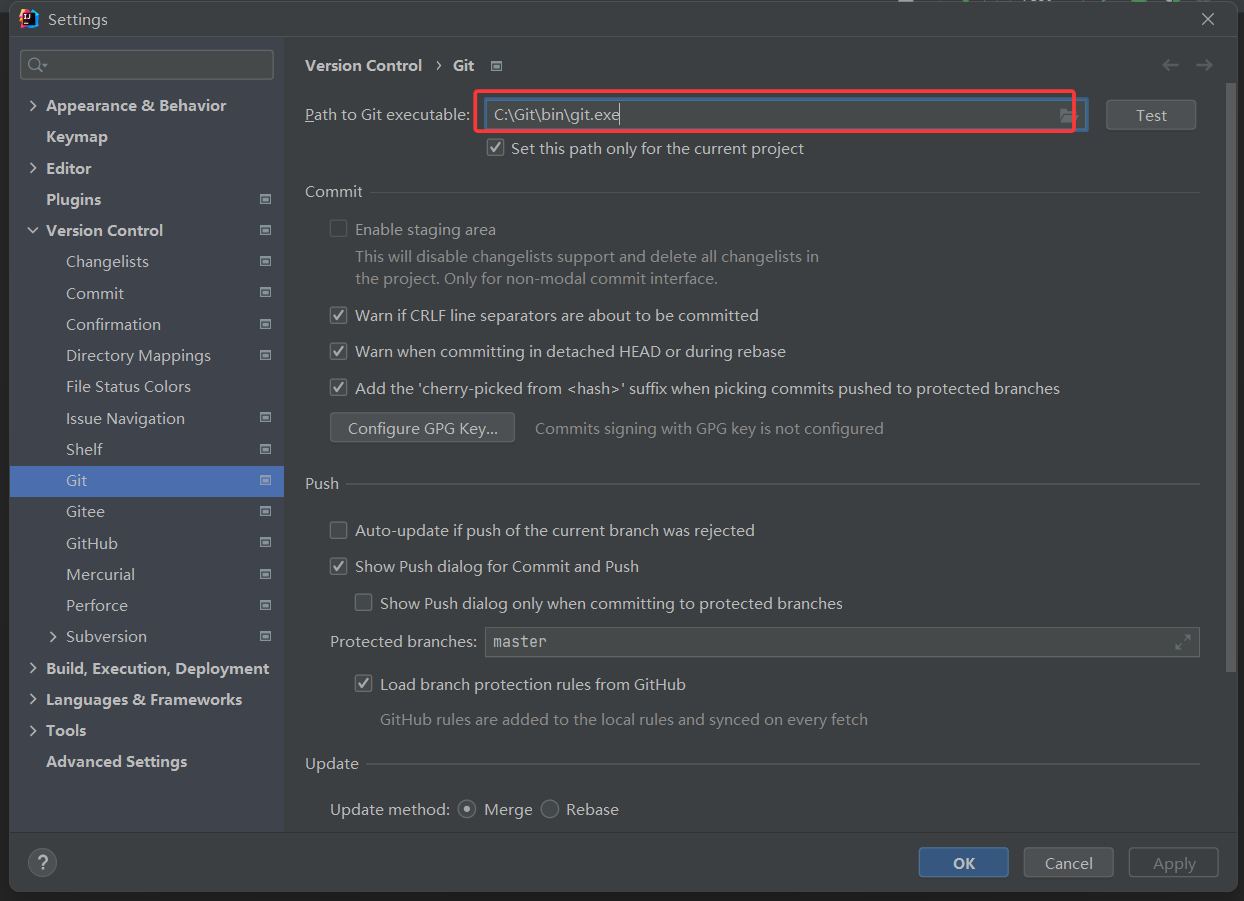Expand the Tools section
The width and height of the screenshot is (1244, 901).
(33, 730)
